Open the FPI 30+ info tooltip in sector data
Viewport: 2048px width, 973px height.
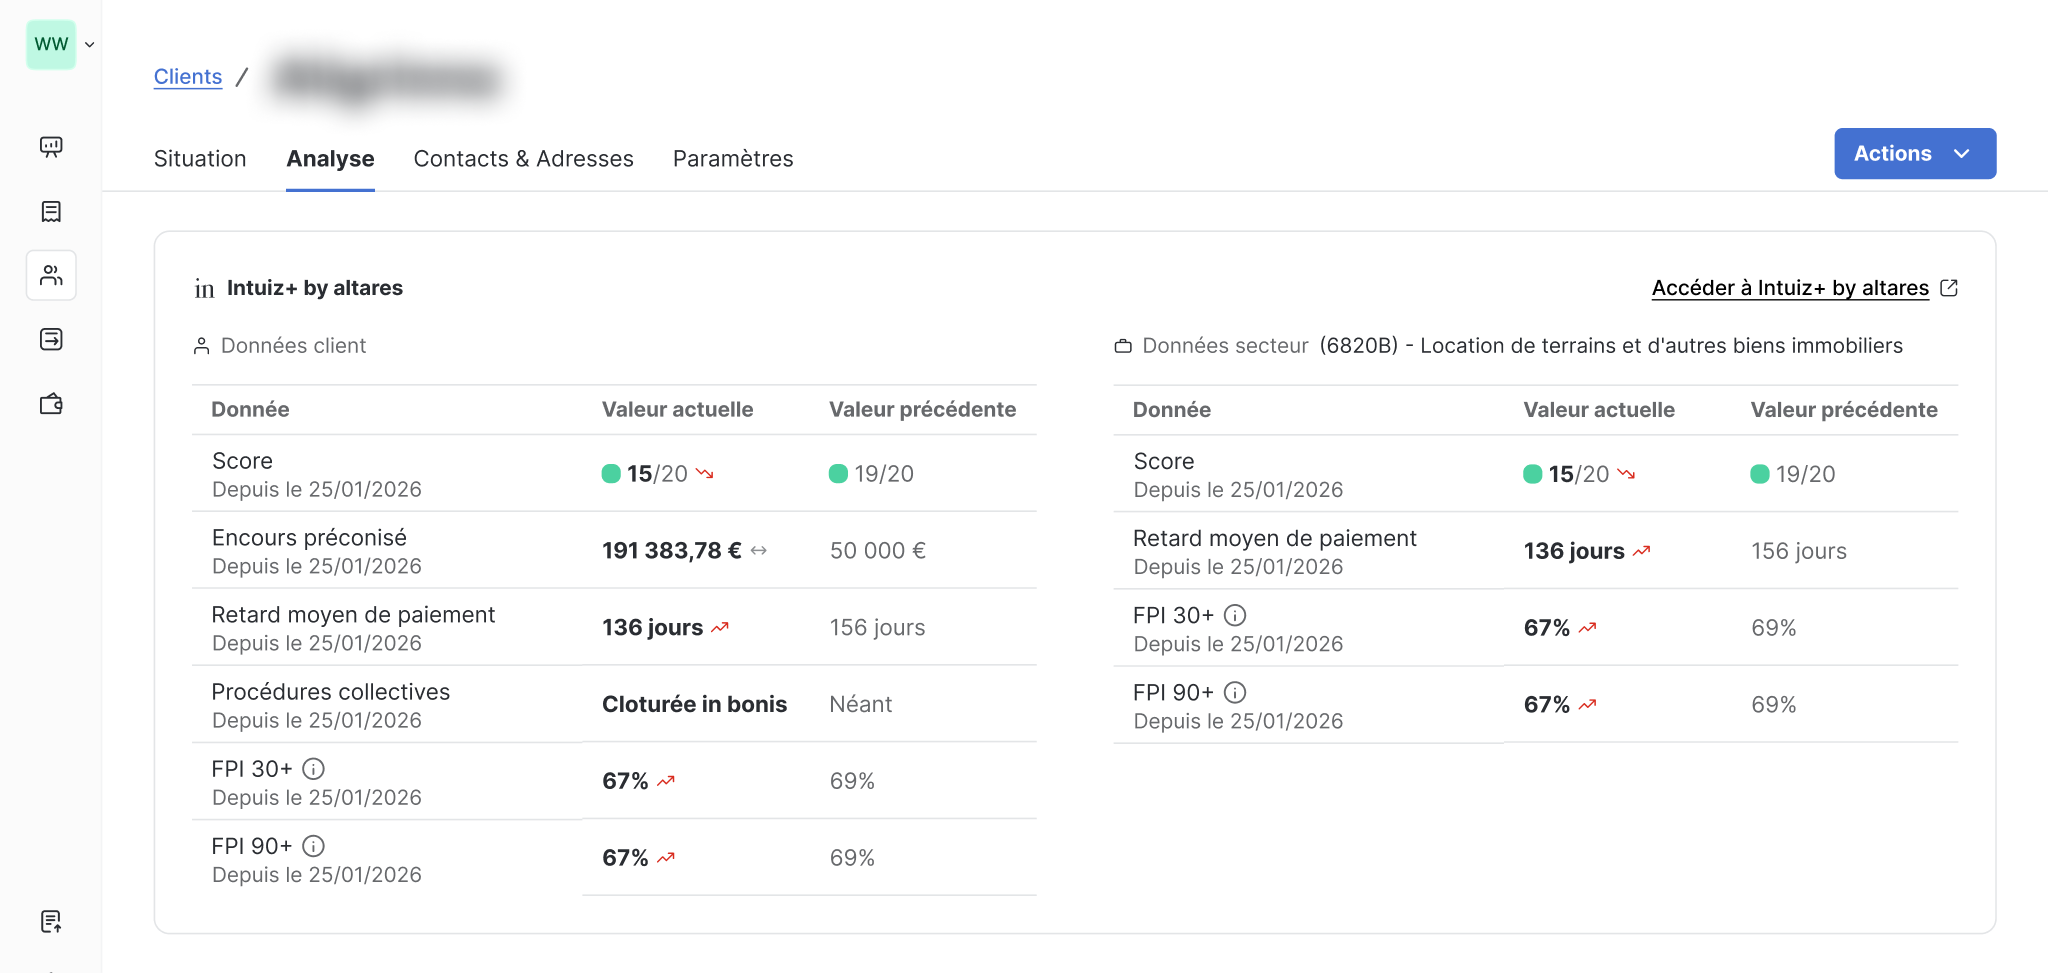click(x=1236, y=615)
